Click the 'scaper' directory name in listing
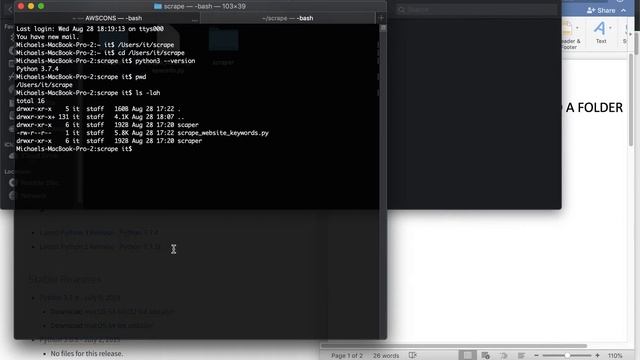 pos(188,124)
